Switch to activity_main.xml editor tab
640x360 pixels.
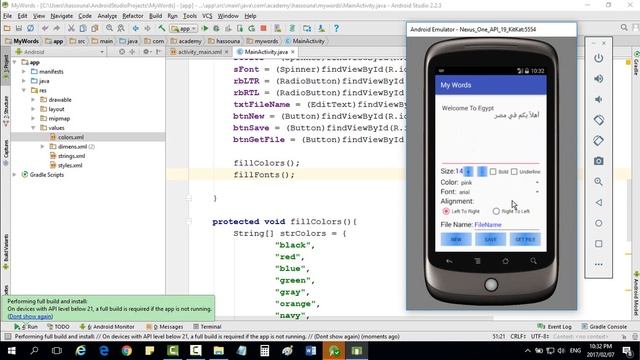tap(199, 52)
